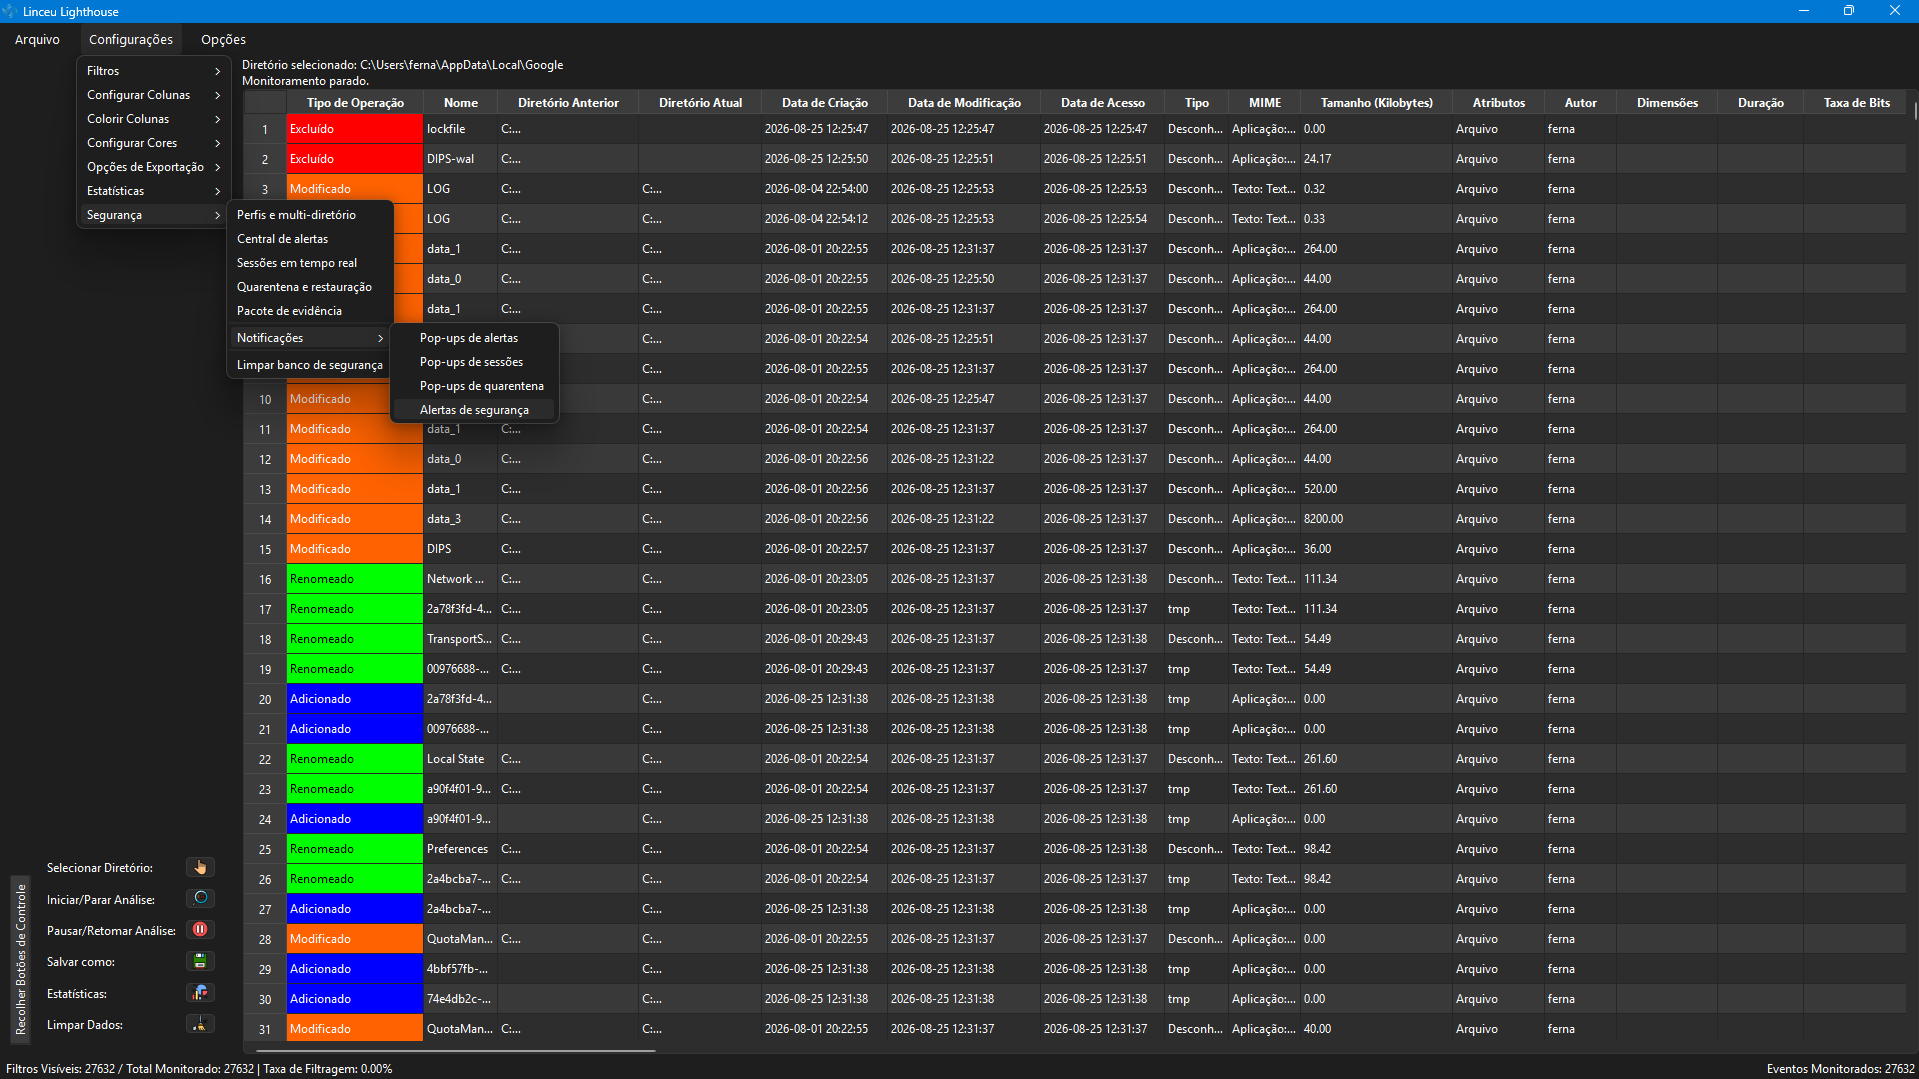
Task: Expand the Colorir Colunas submenu
Action: 154,119
